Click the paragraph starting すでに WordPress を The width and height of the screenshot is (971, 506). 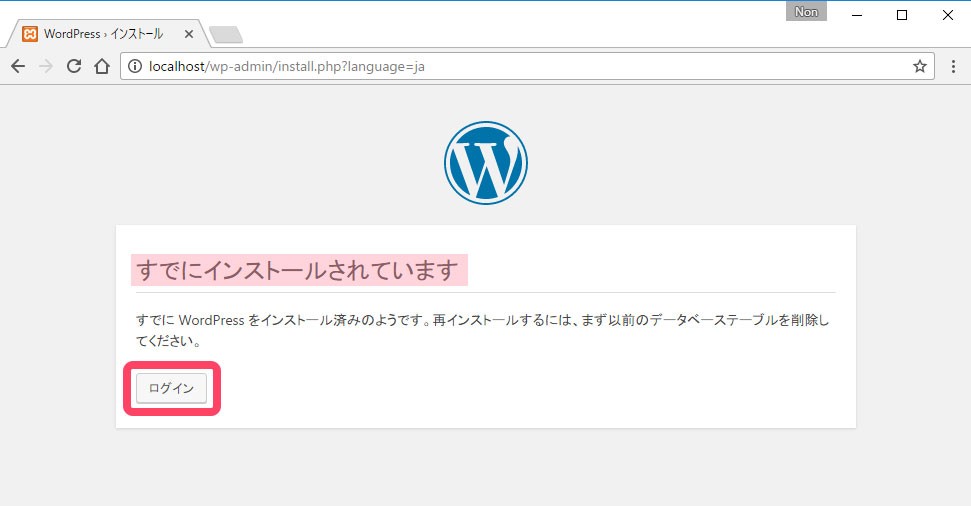[482, 330]
